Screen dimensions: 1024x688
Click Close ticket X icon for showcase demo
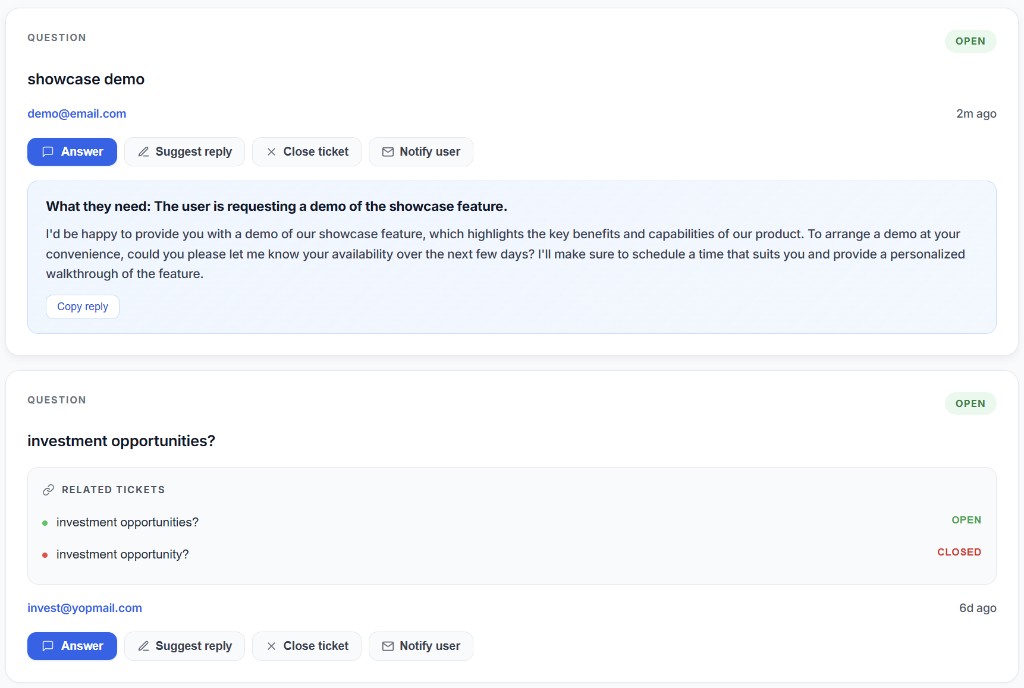[271, 152]
